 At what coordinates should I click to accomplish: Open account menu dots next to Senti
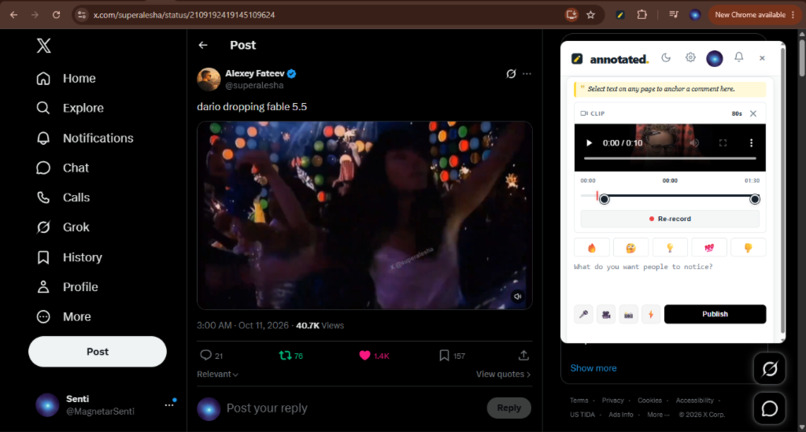pyautogui.click(x=169, y=405)
